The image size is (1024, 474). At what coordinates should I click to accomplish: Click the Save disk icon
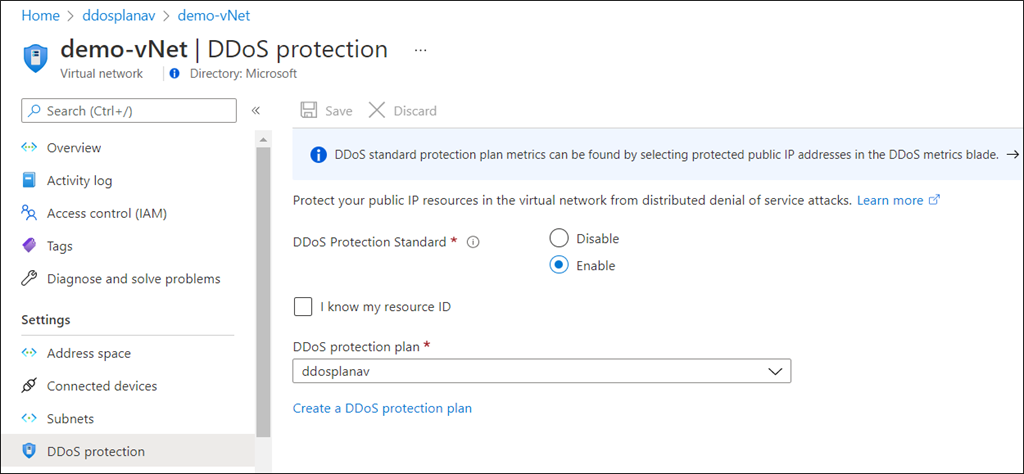(310, 111)
